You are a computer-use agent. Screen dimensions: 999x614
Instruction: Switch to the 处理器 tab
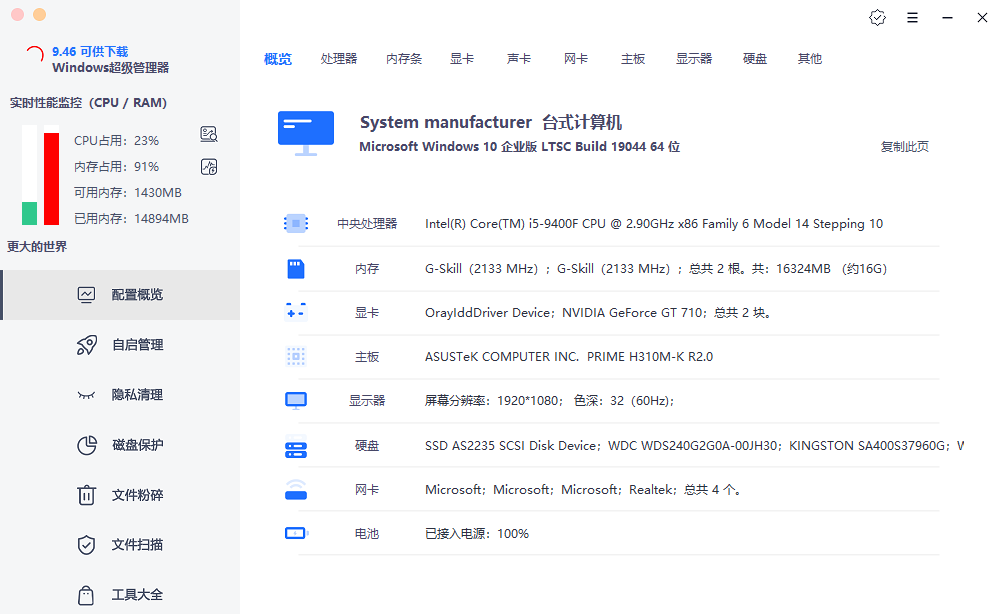(338, 59)
